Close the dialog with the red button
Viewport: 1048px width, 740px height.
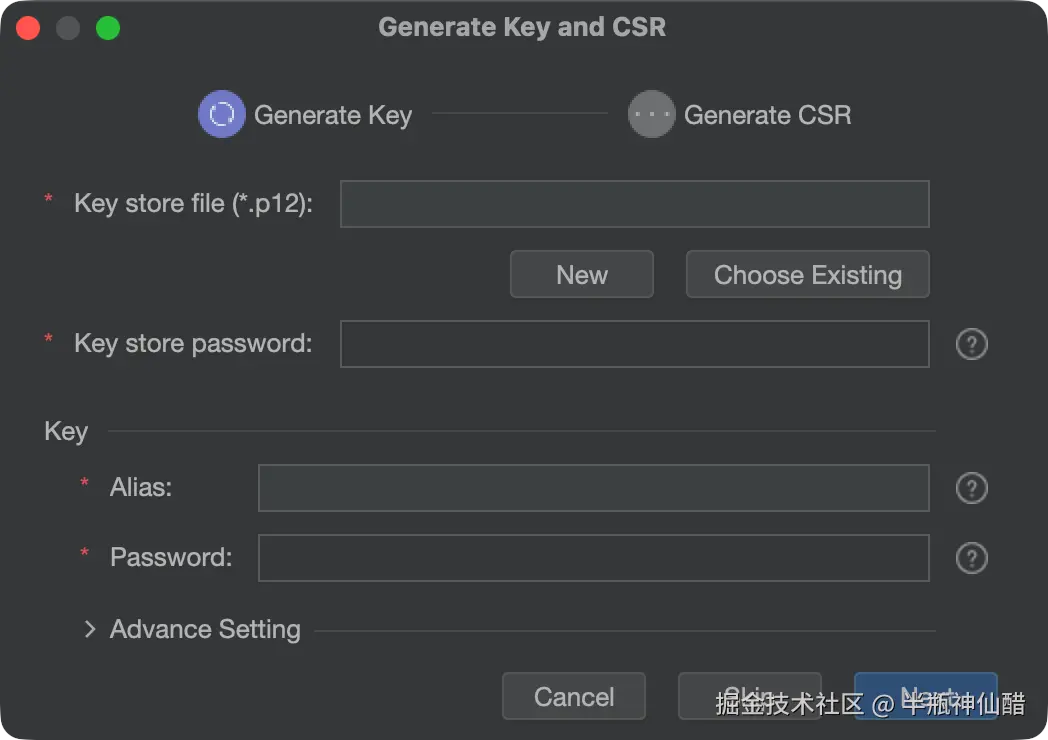click(28, 28)
